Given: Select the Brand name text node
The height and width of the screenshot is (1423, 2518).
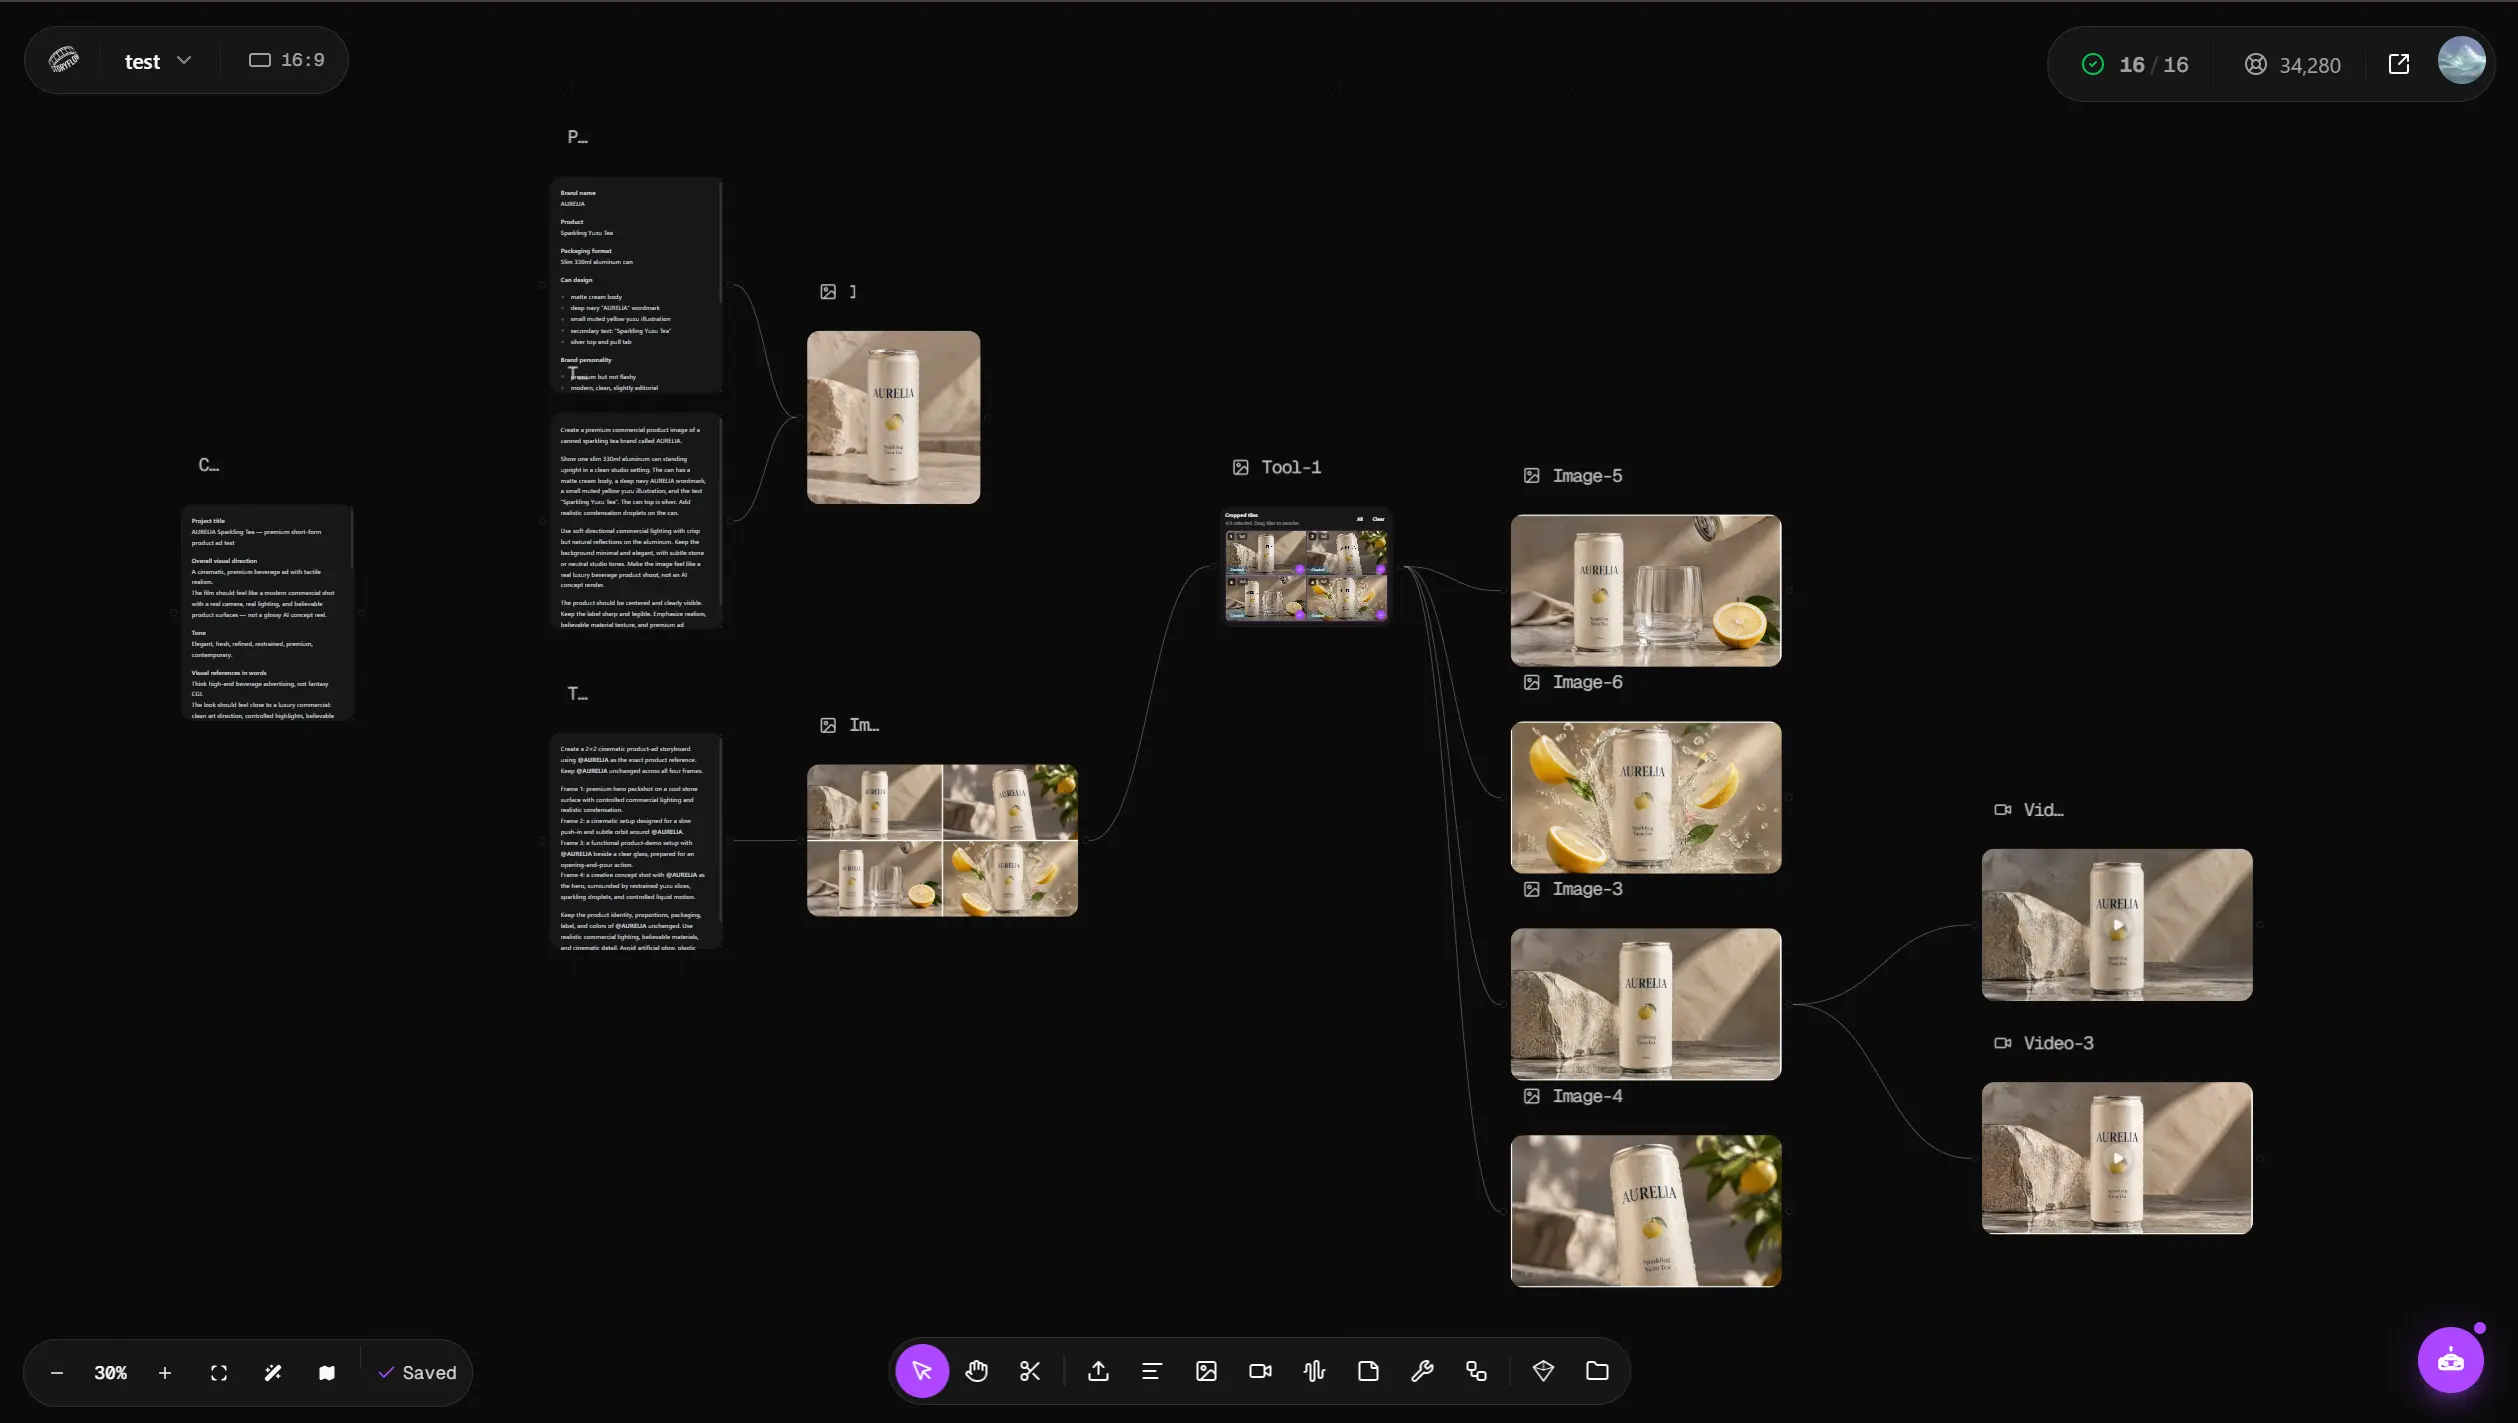Looking at the screenshot, I should 636,285.
